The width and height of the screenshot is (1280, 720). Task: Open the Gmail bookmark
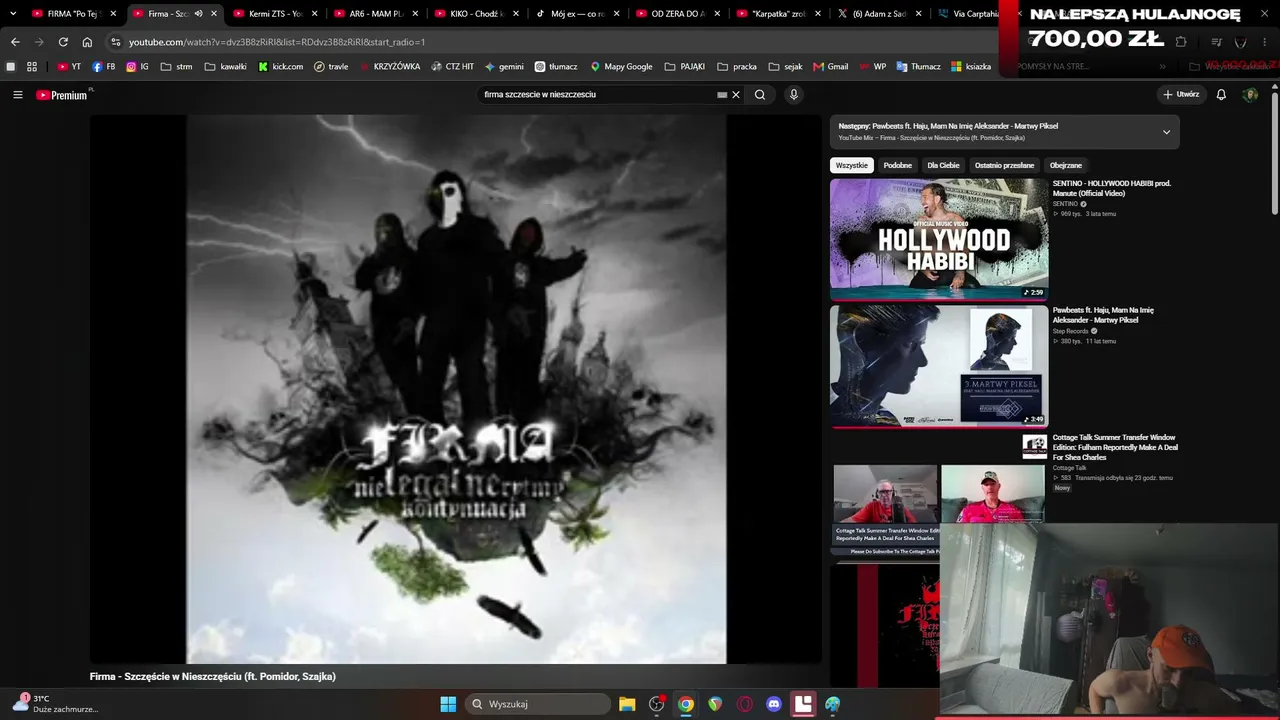[x=831, y=67]
